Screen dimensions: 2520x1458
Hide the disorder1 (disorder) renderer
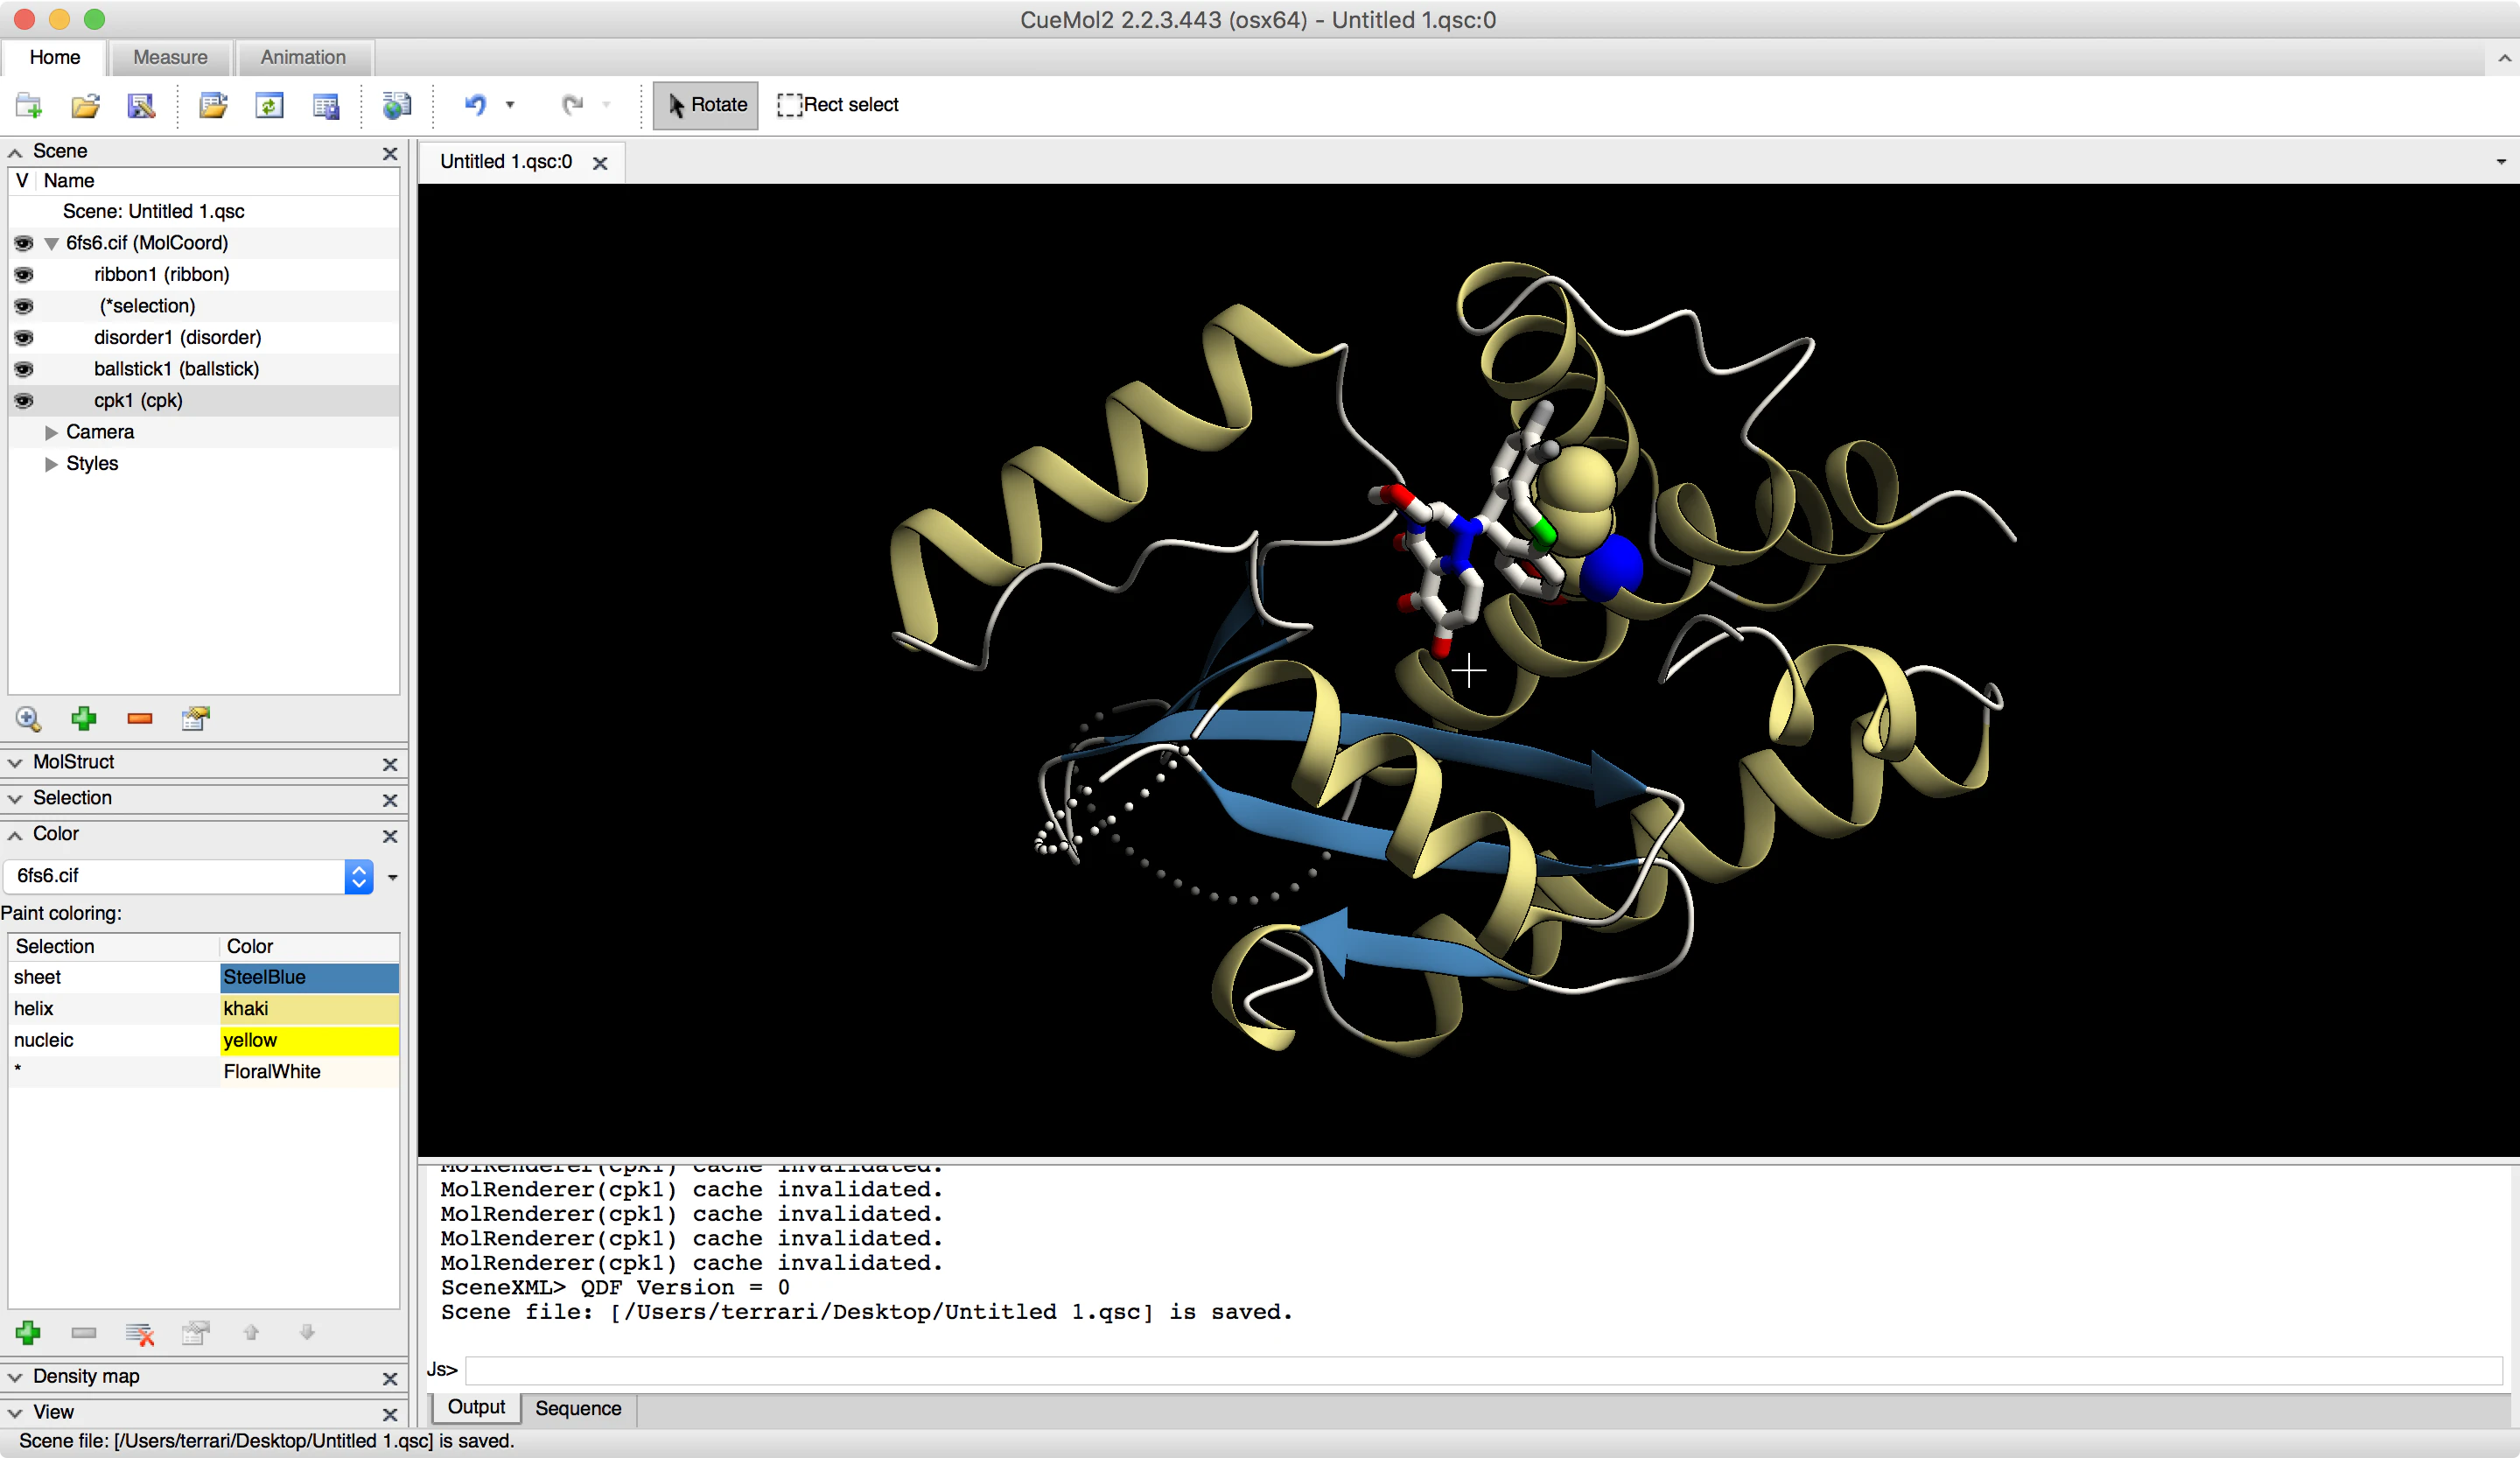point(23,337)
